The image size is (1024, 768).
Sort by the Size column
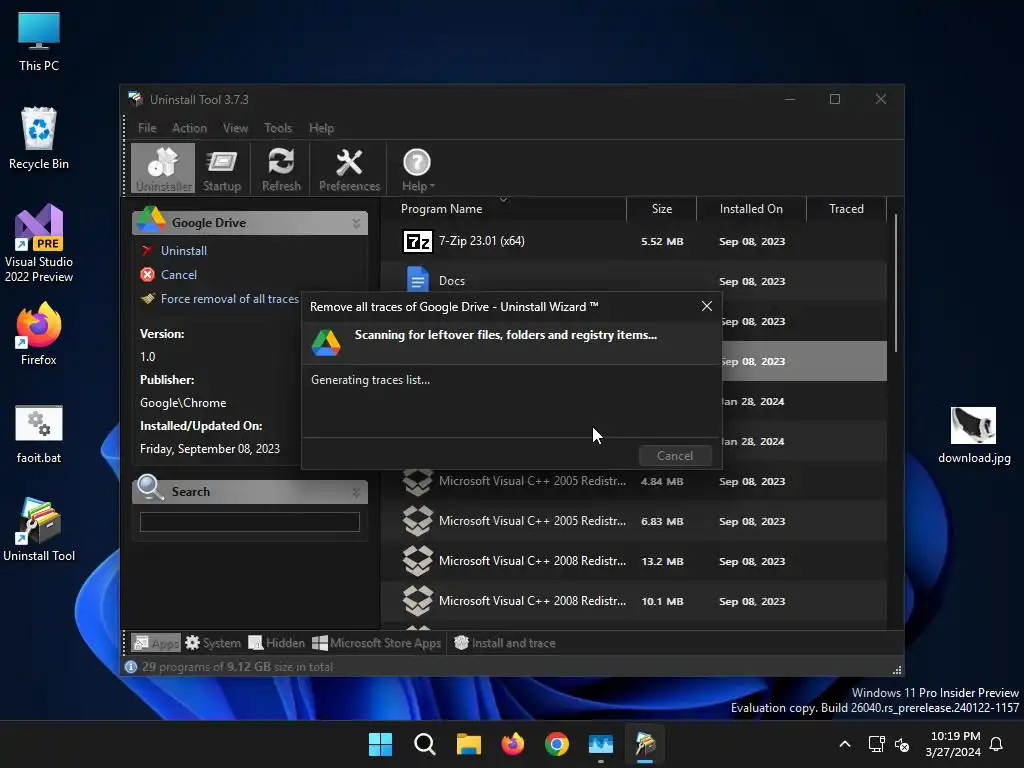662,209
